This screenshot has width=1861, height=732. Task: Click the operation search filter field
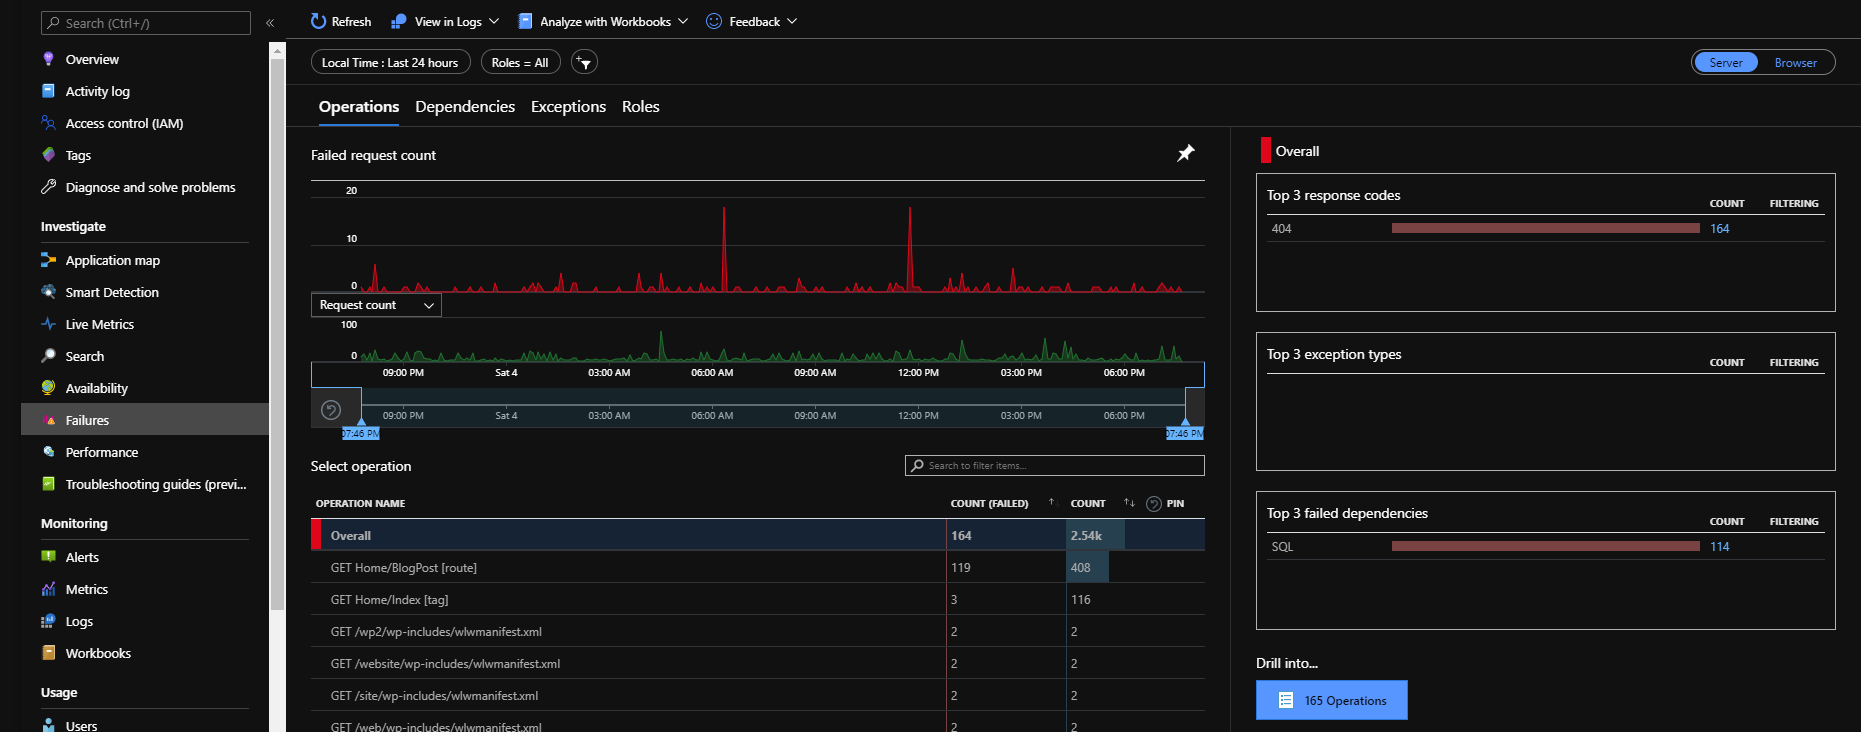[1054, 466]
